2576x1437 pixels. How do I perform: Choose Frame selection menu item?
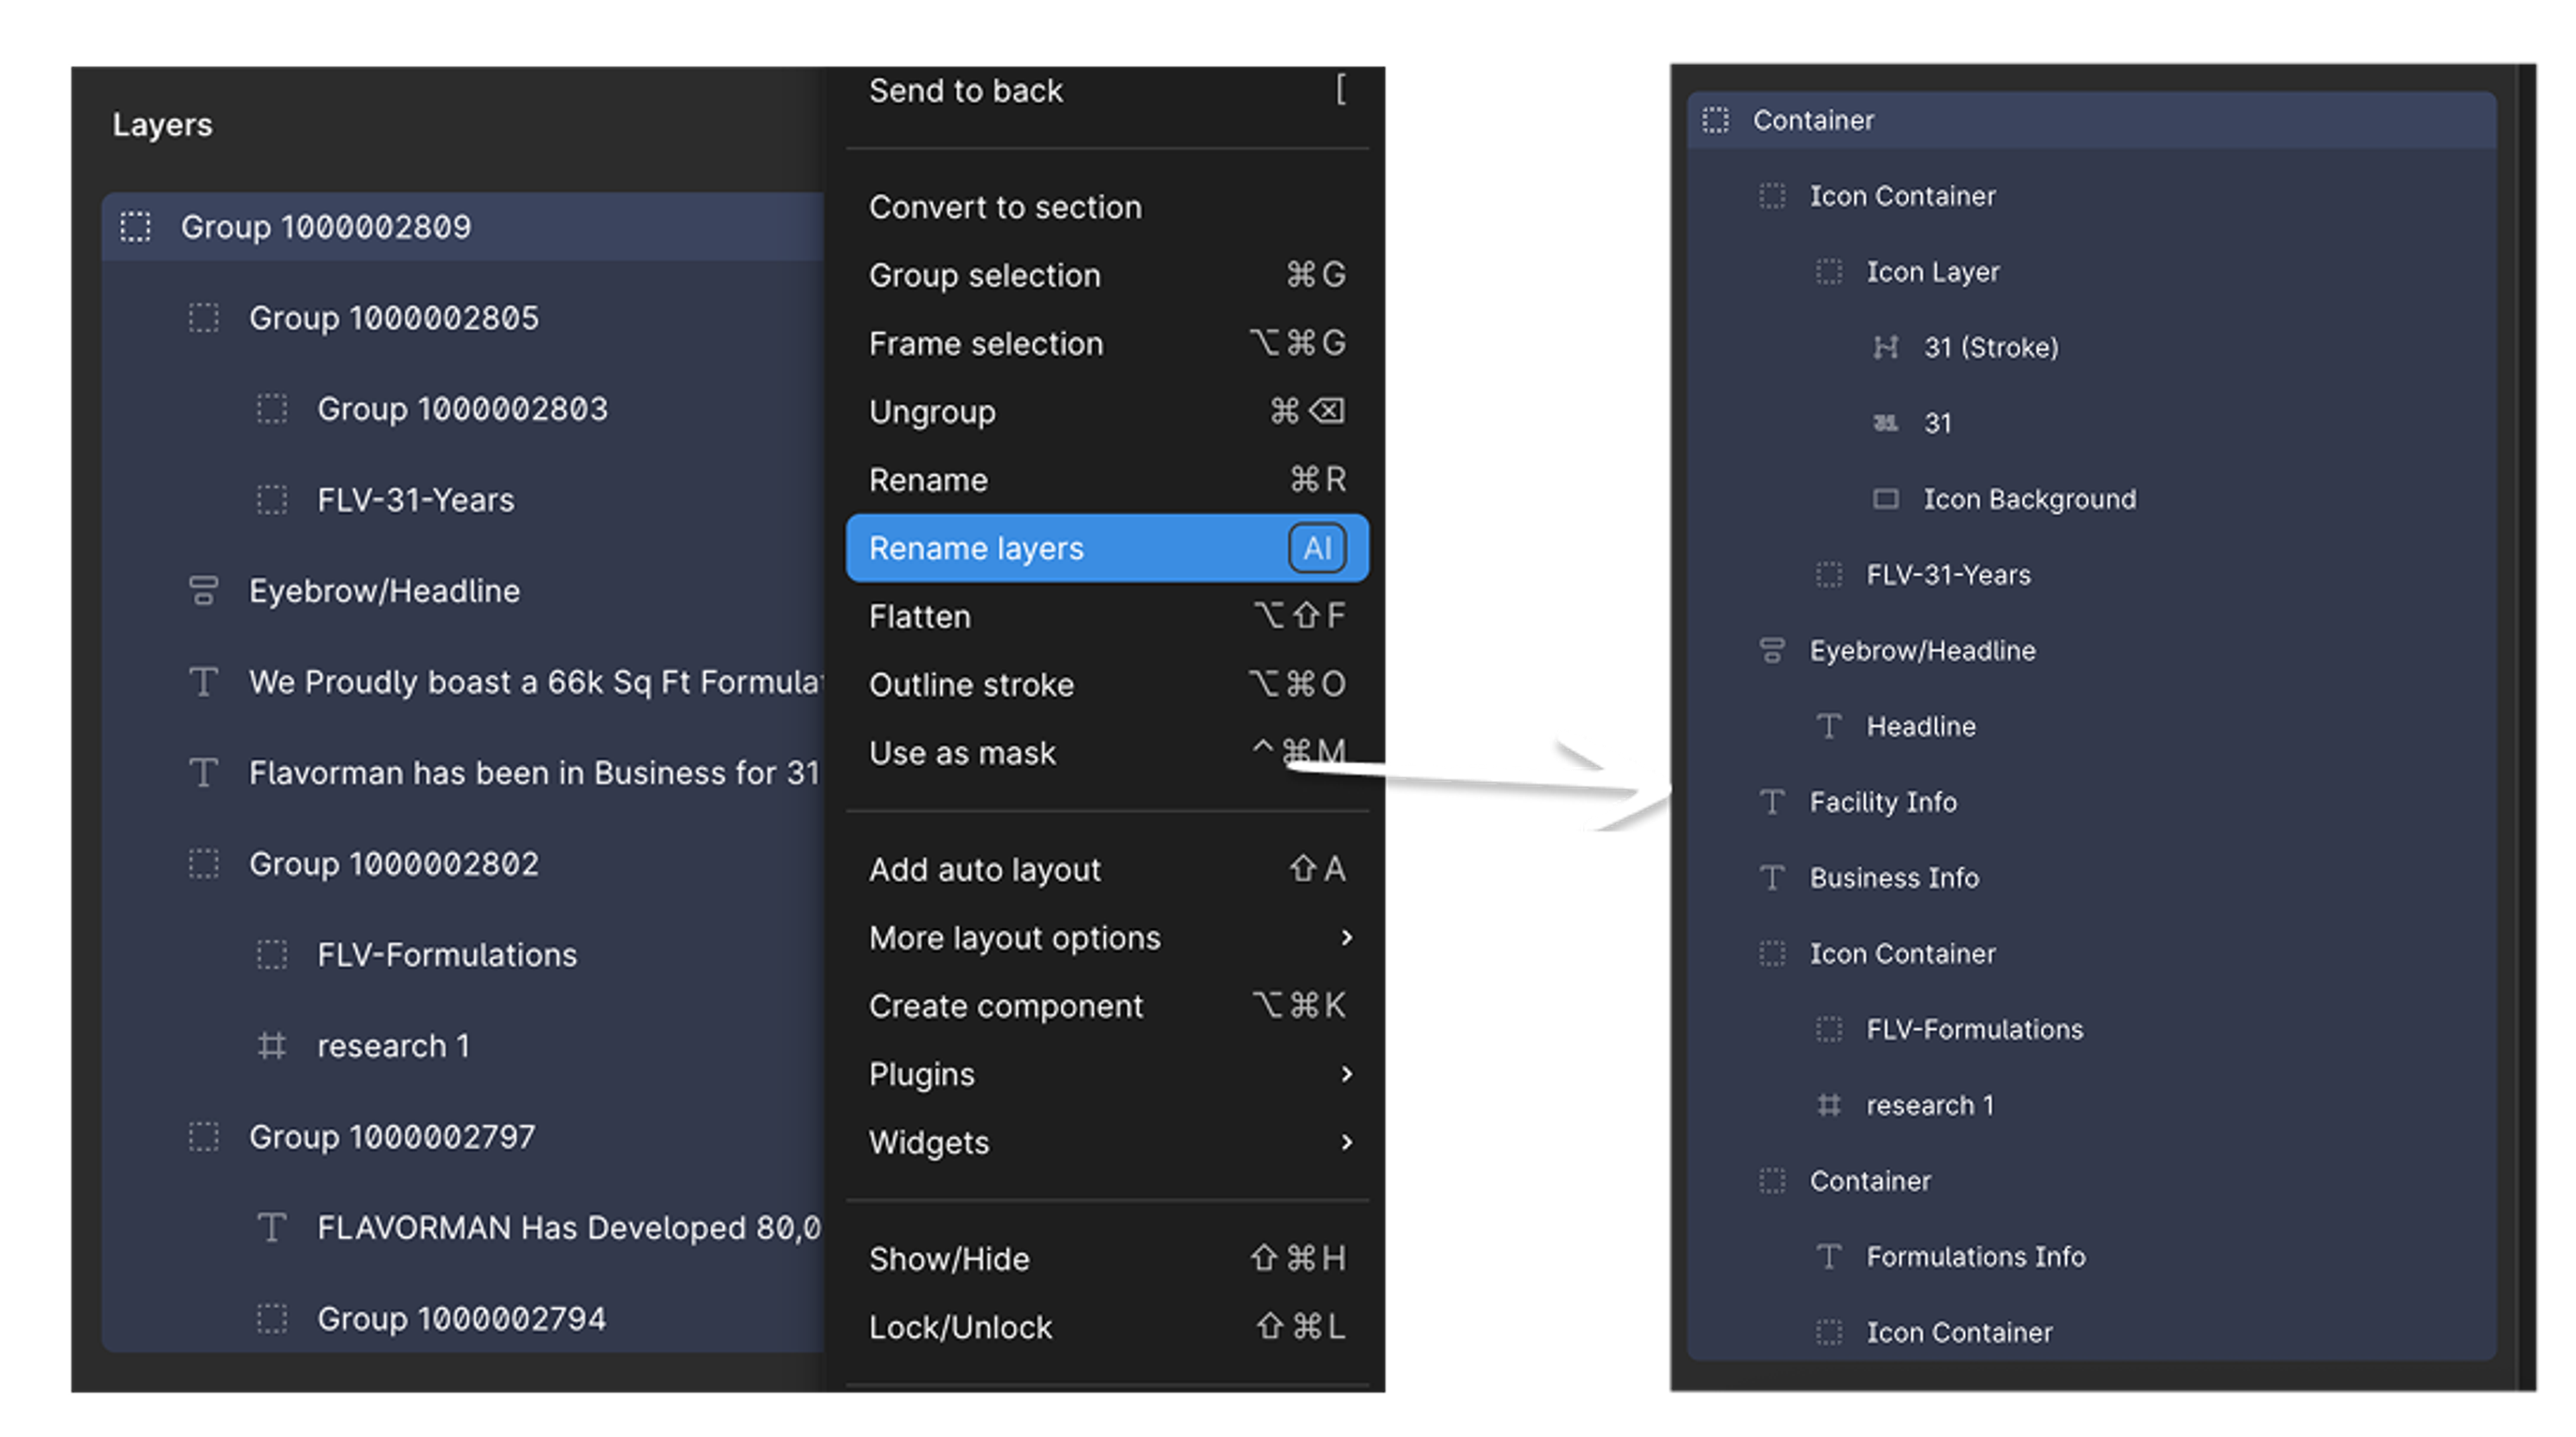(1107, 343)
